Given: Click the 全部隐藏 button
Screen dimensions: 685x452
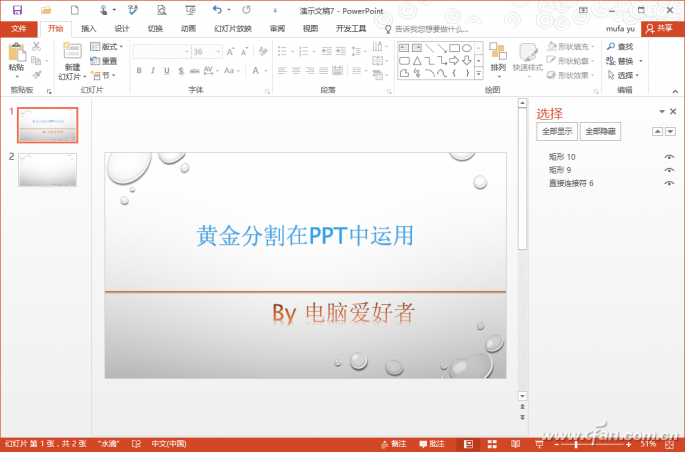Looking at the screenshot, I should 601,131.
